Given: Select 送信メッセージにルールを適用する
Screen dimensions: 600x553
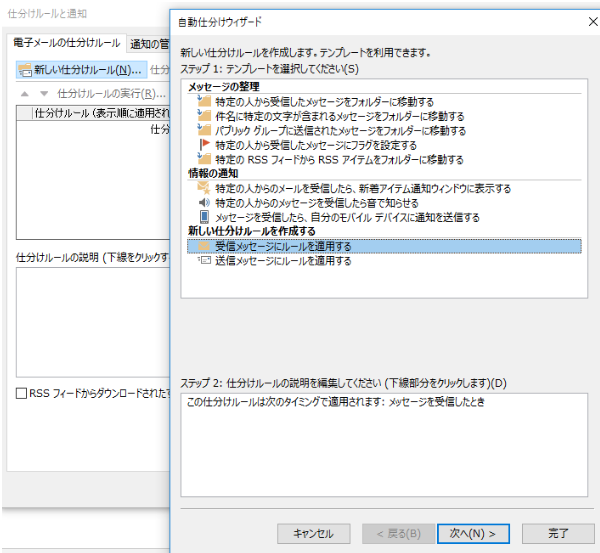Looking at the screenshot, I should coord(283,261).
